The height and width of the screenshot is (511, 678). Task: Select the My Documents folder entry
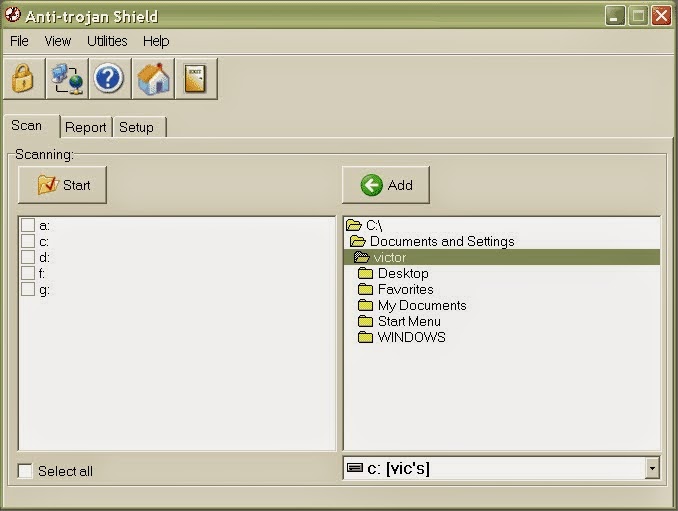(422, 305)
